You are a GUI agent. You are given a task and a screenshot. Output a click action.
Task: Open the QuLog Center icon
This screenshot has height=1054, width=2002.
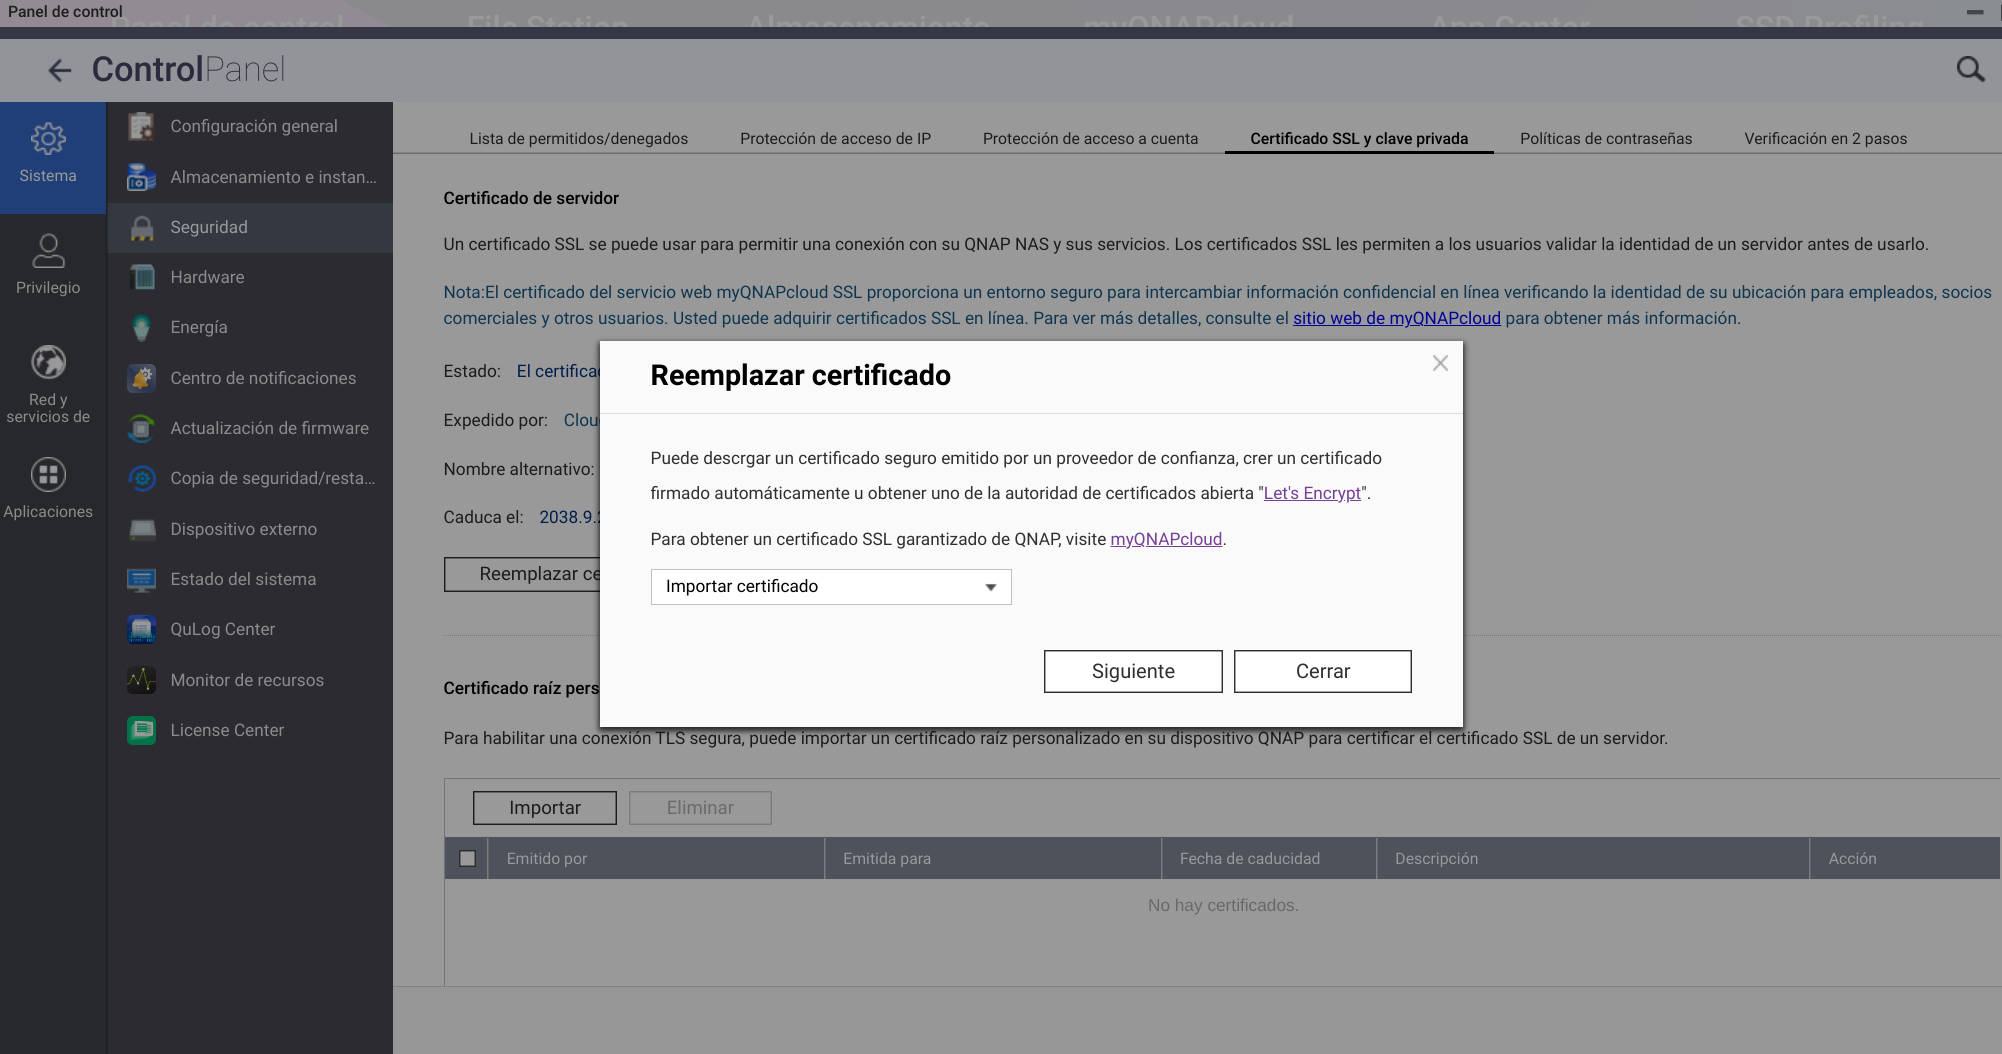pos(142,629)
